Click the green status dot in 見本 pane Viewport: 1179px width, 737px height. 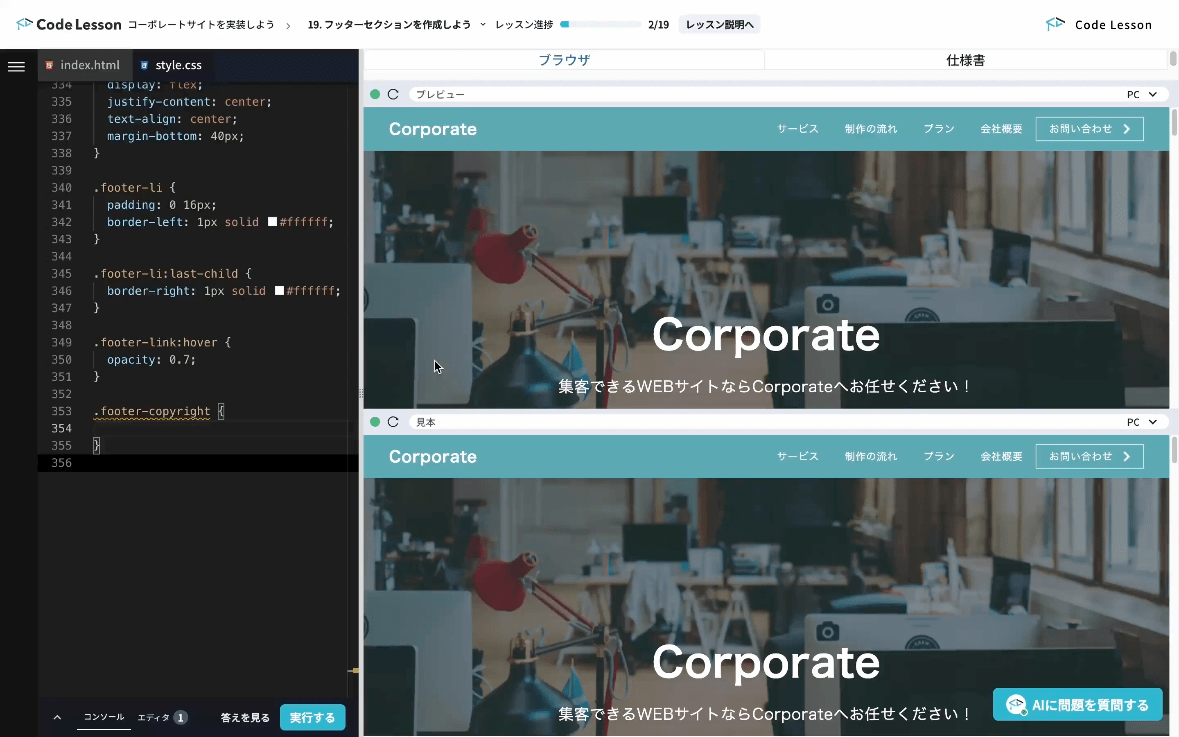tap(375, 422)
